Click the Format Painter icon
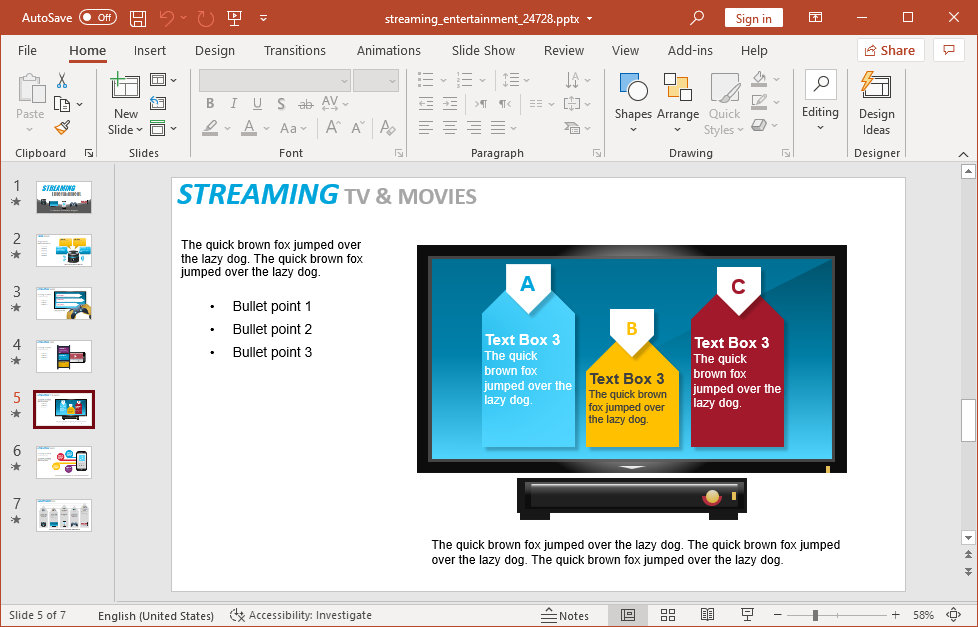 [x=62, y=128]
